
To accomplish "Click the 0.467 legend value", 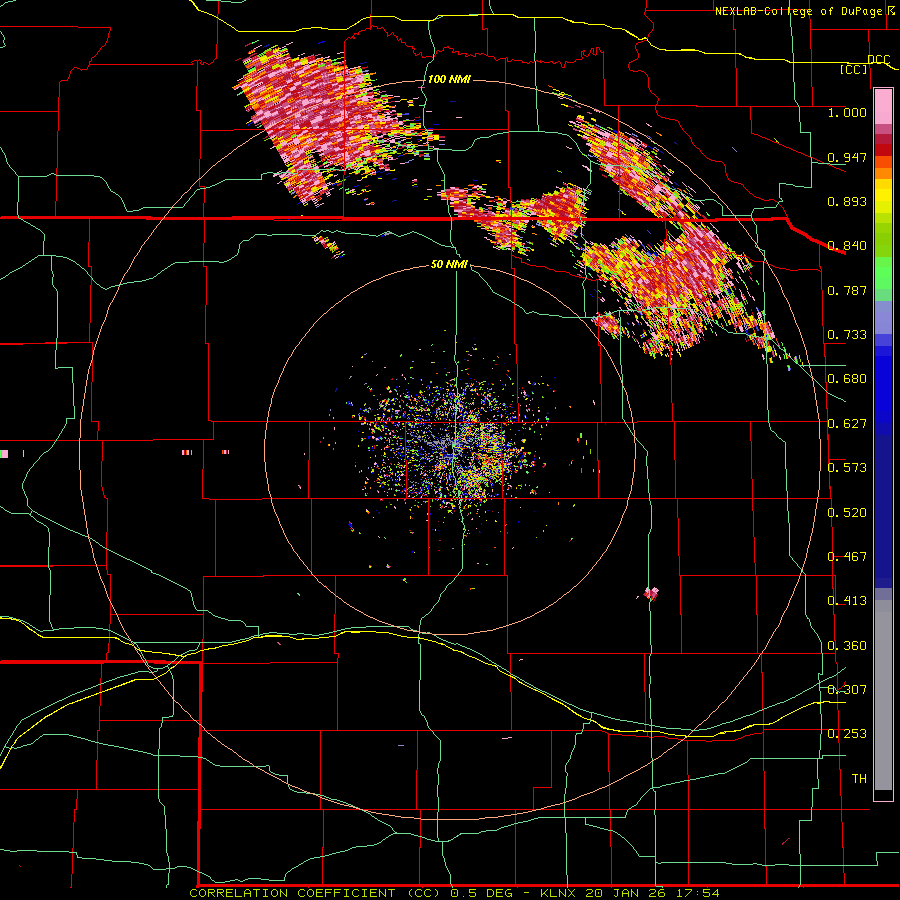I will click(847, 557).
